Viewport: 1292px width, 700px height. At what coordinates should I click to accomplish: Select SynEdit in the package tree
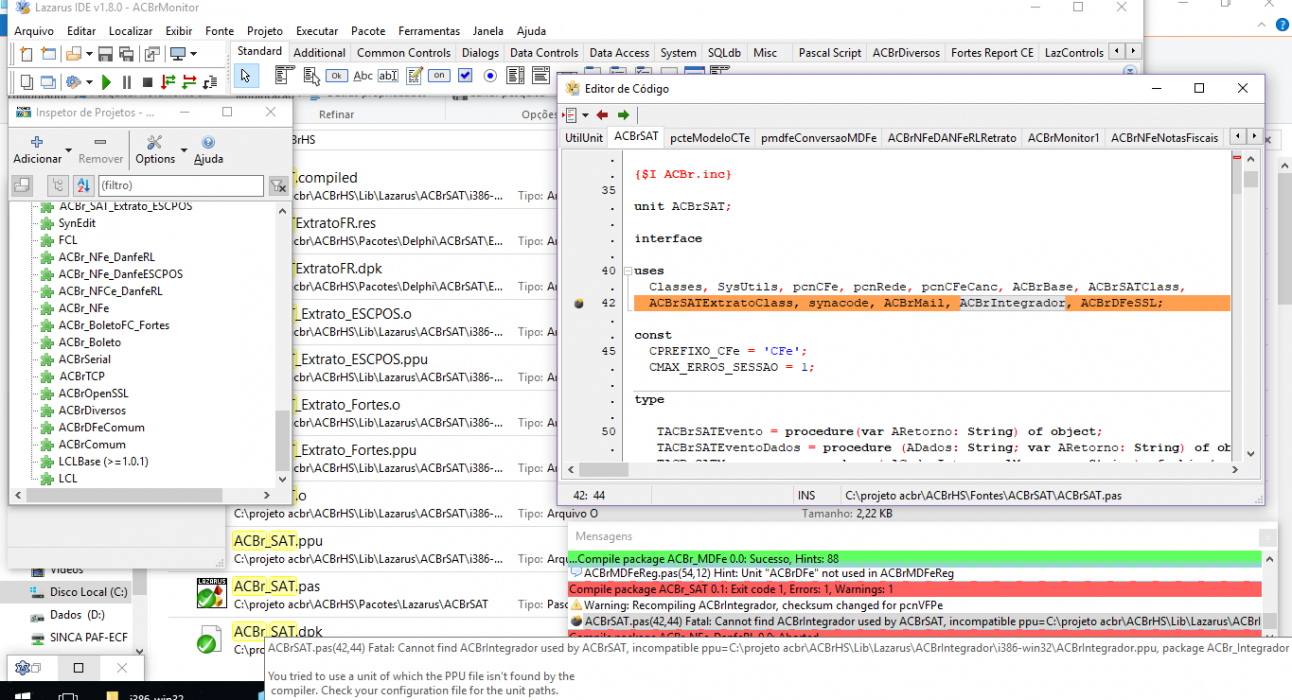pyautogui.click(x=77, y=223)
